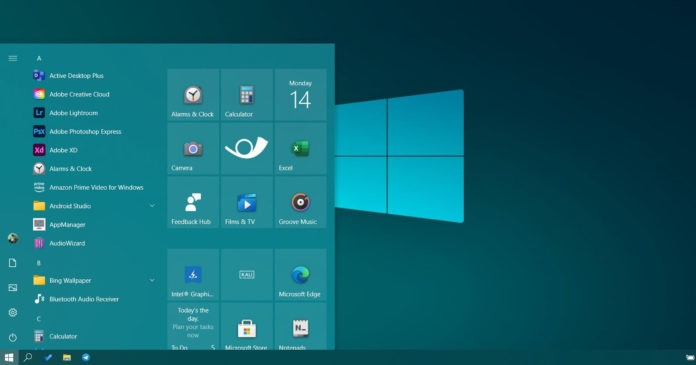Launch the Groove Music tile
Viewport: 696px width, 365px height.
[x=301, y=202]
